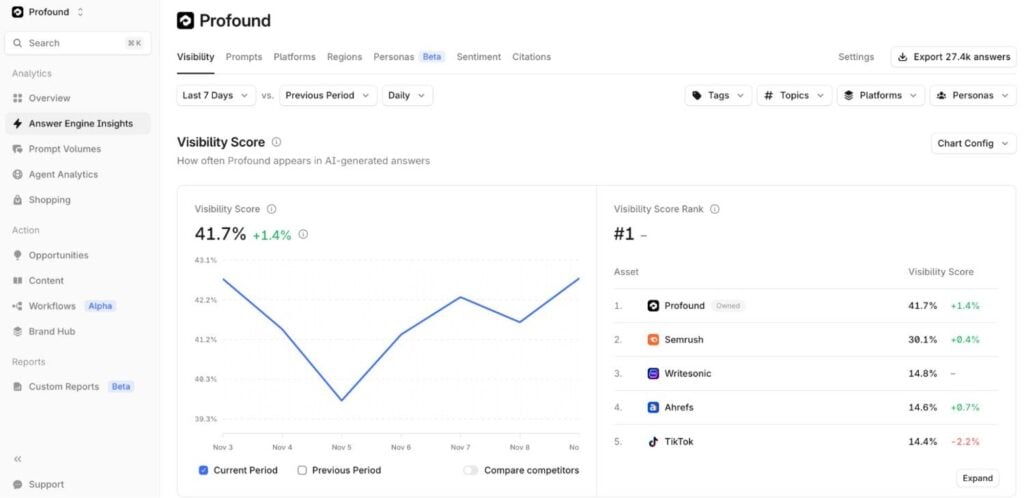Click in the Search input field
The height and width of the screenshot is (498, 1024).
click(x=78, y=43)
